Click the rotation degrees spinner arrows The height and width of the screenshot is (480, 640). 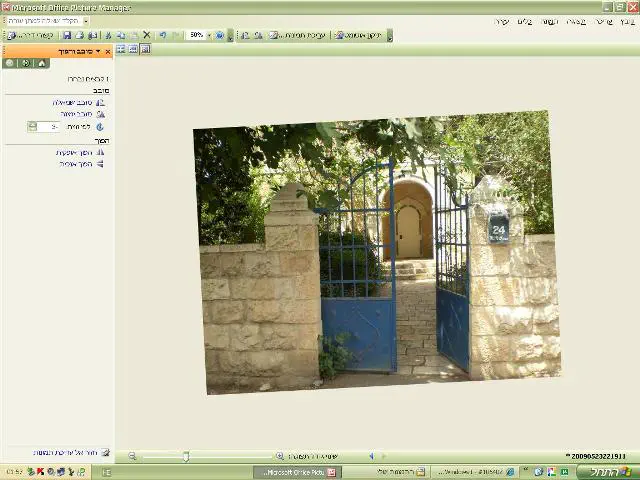(32, 127)
